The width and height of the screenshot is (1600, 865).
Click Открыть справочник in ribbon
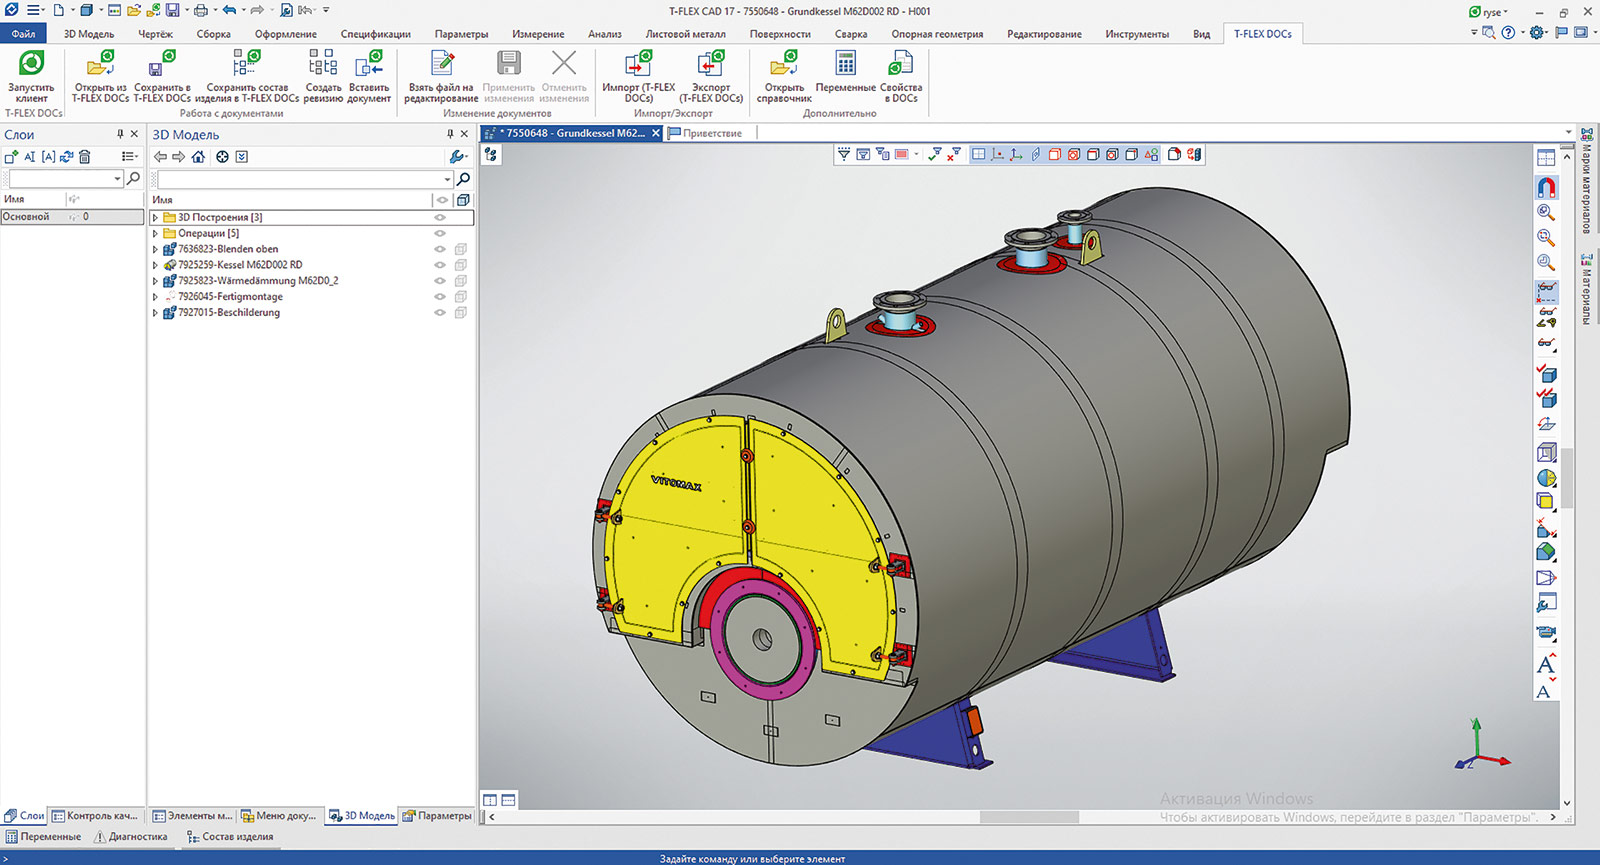coord(784,76)
